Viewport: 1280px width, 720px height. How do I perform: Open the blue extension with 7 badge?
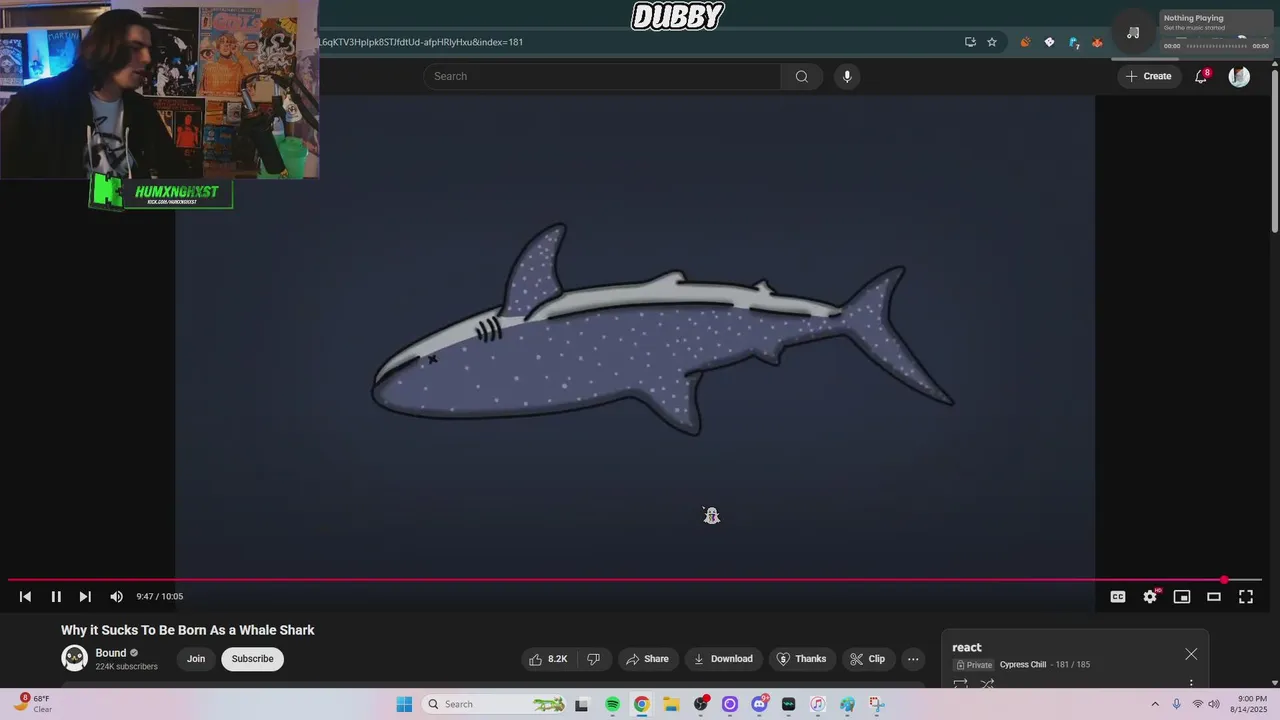click(x=1074, y=42)
